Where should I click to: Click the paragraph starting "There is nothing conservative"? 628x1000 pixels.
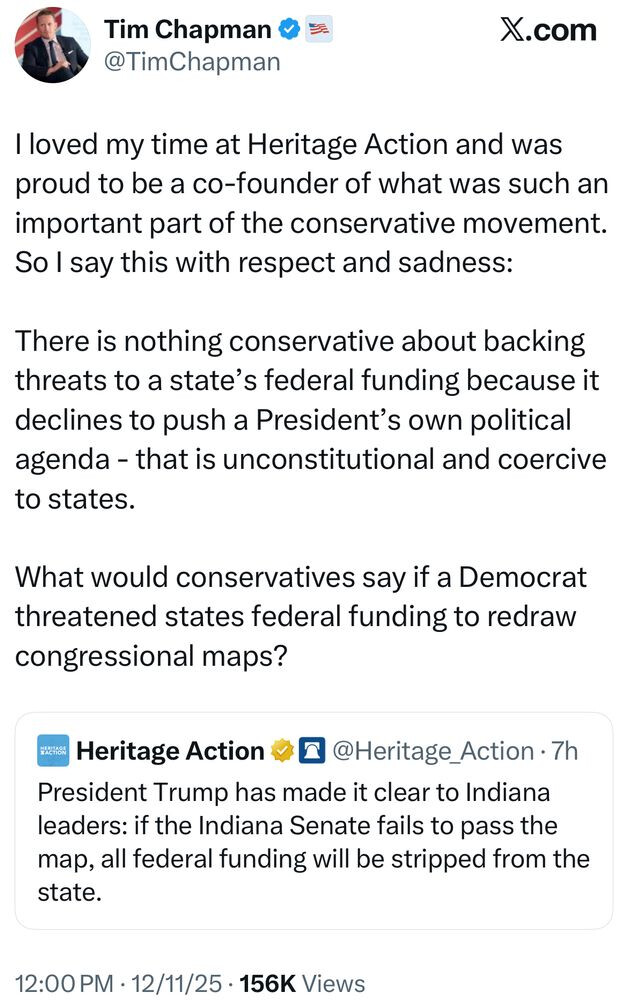310,418
